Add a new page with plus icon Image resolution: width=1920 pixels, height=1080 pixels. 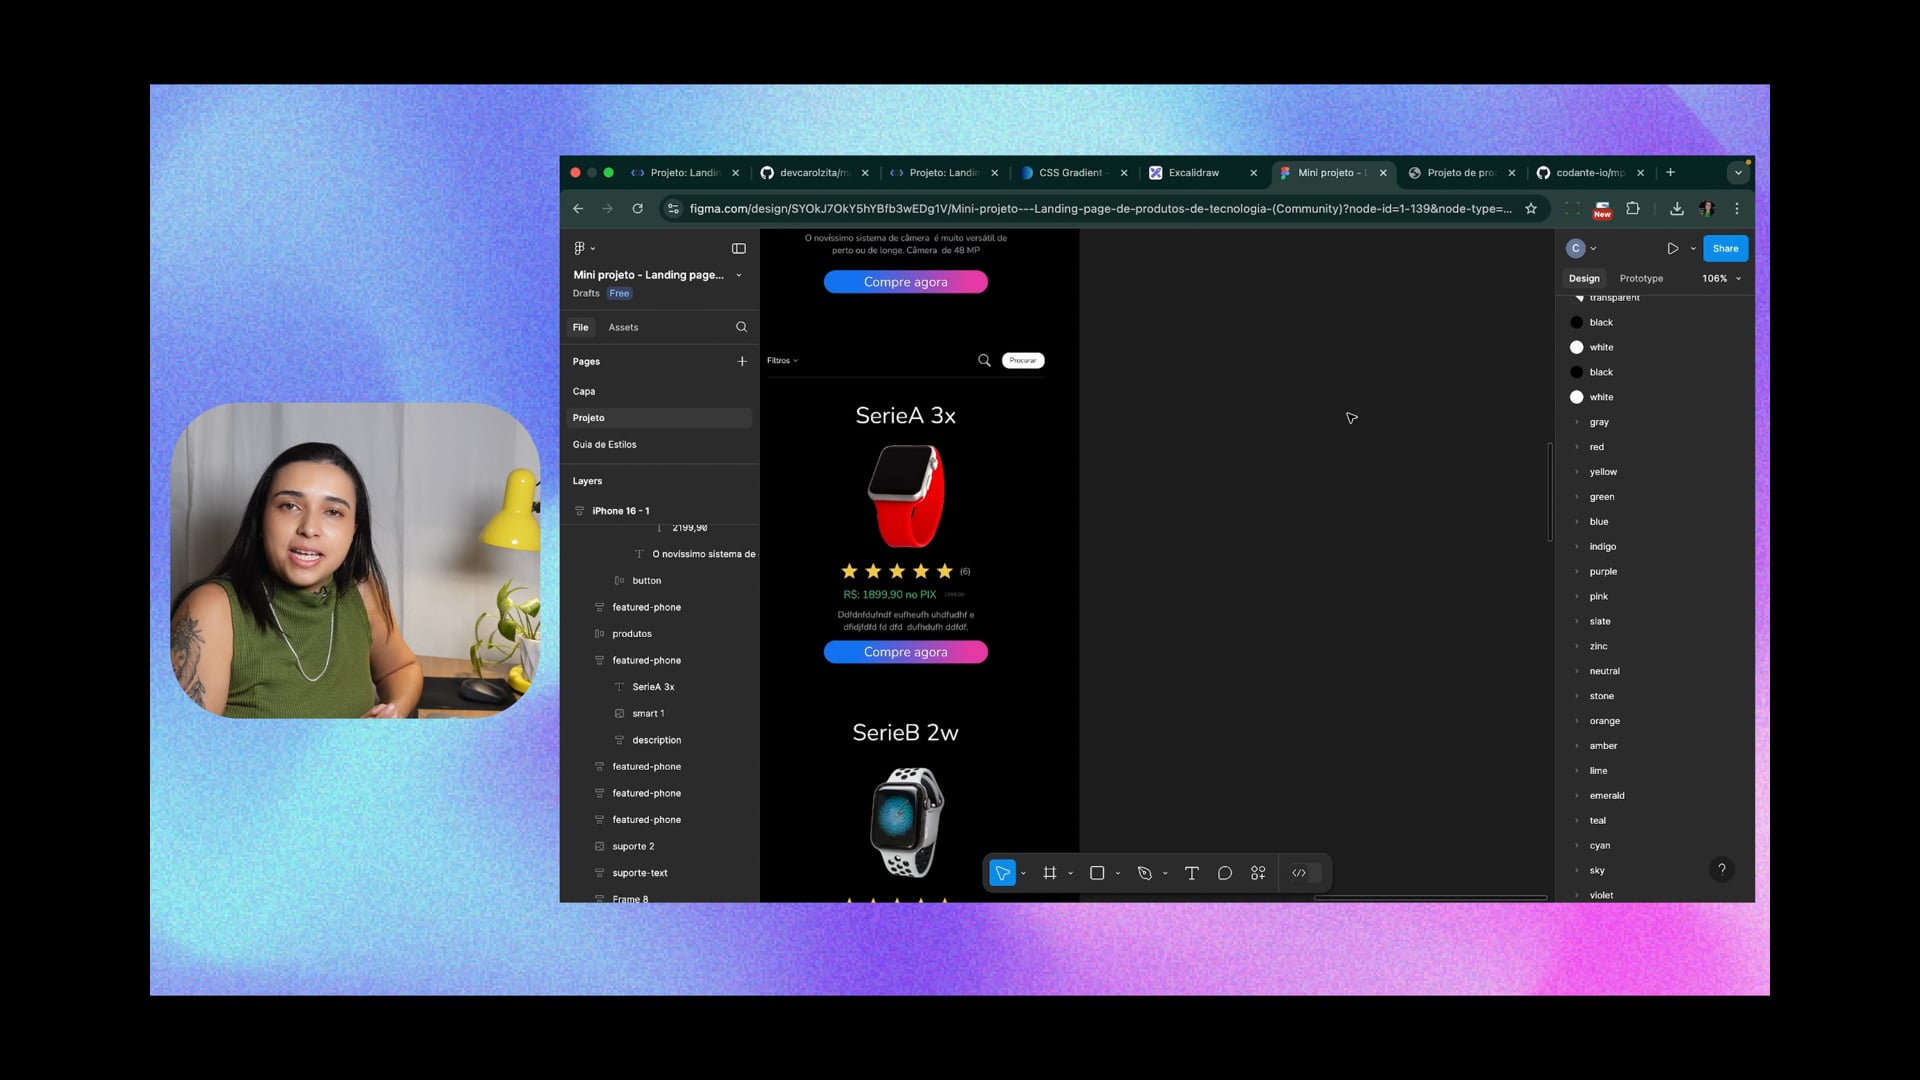click(x=742, y=361)
